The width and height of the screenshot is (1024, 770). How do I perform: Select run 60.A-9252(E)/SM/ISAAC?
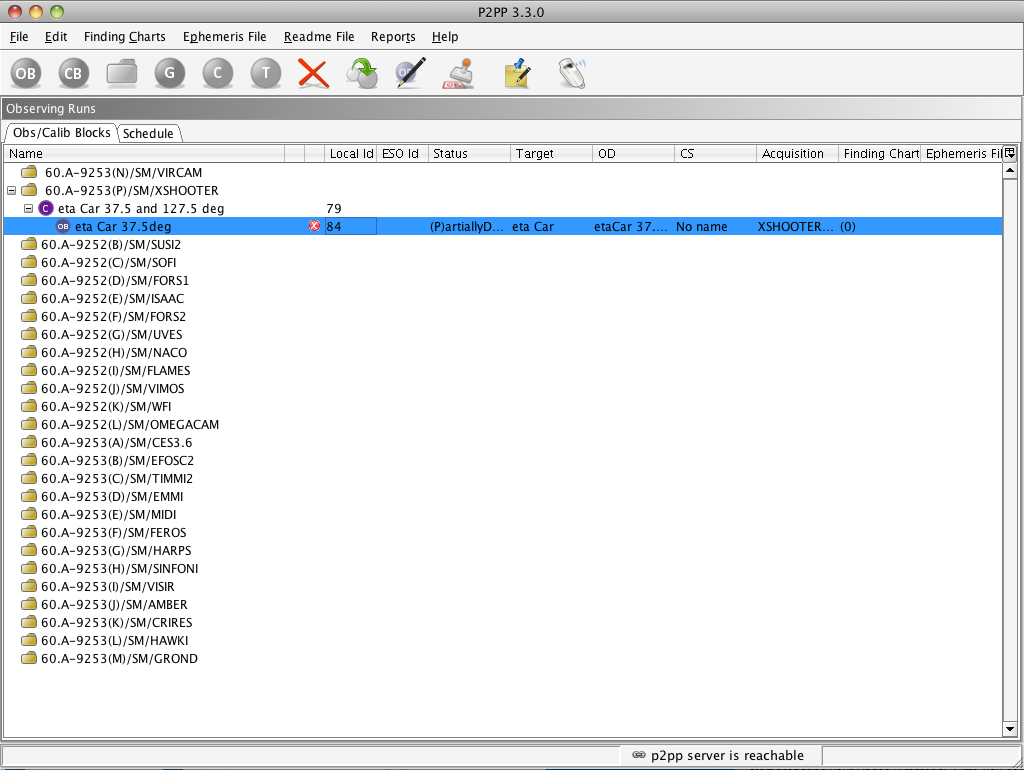[112, 298]
